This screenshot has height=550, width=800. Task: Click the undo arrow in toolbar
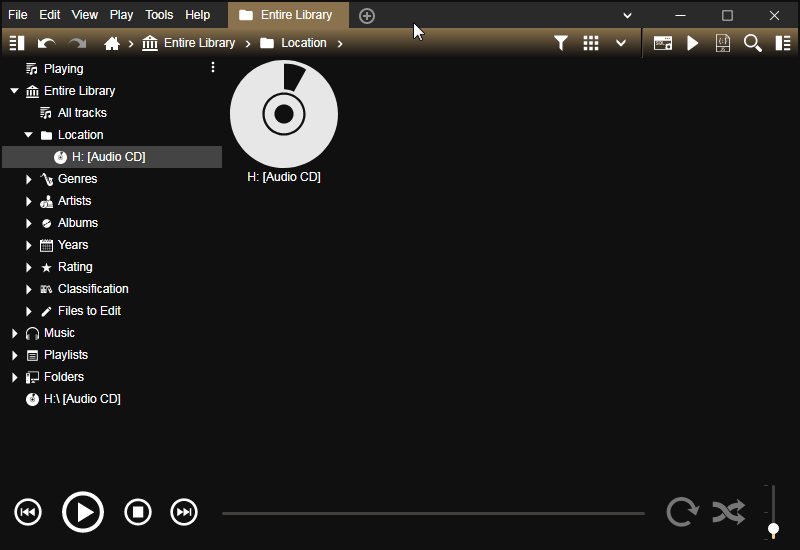click(x=46, y=43)
